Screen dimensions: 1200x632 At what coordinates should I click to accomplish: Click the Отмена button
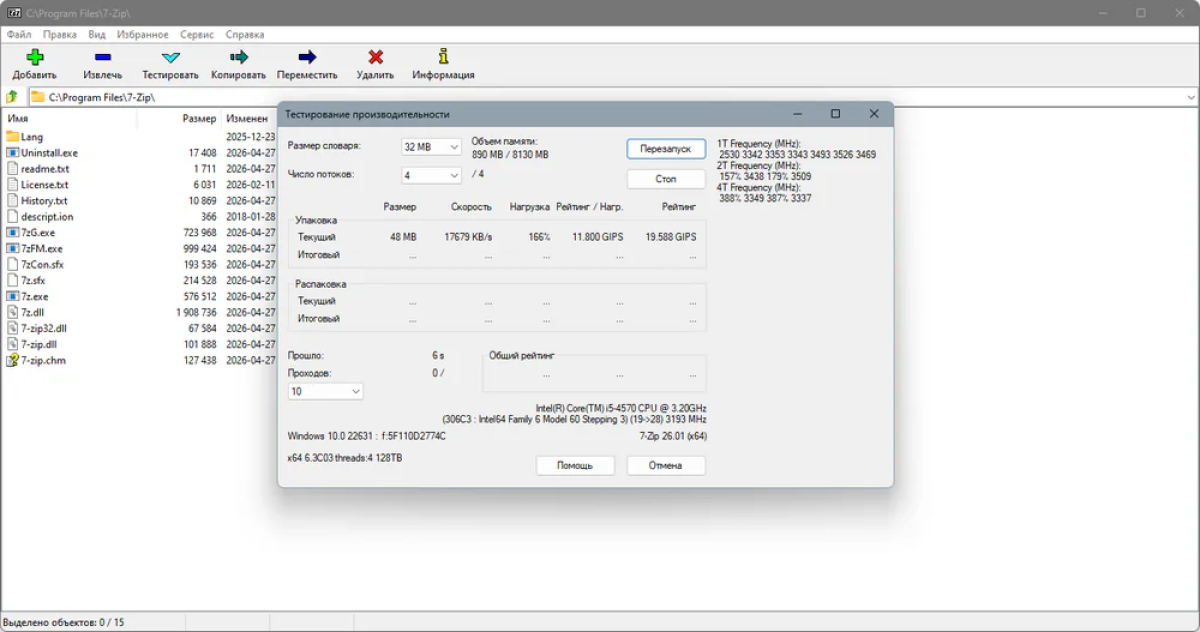(665, 465)
